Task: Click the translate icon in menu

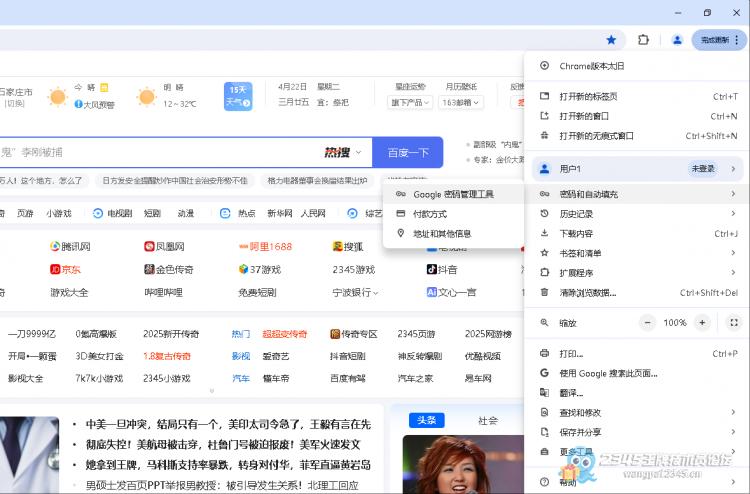Action: tap(544, 393)
